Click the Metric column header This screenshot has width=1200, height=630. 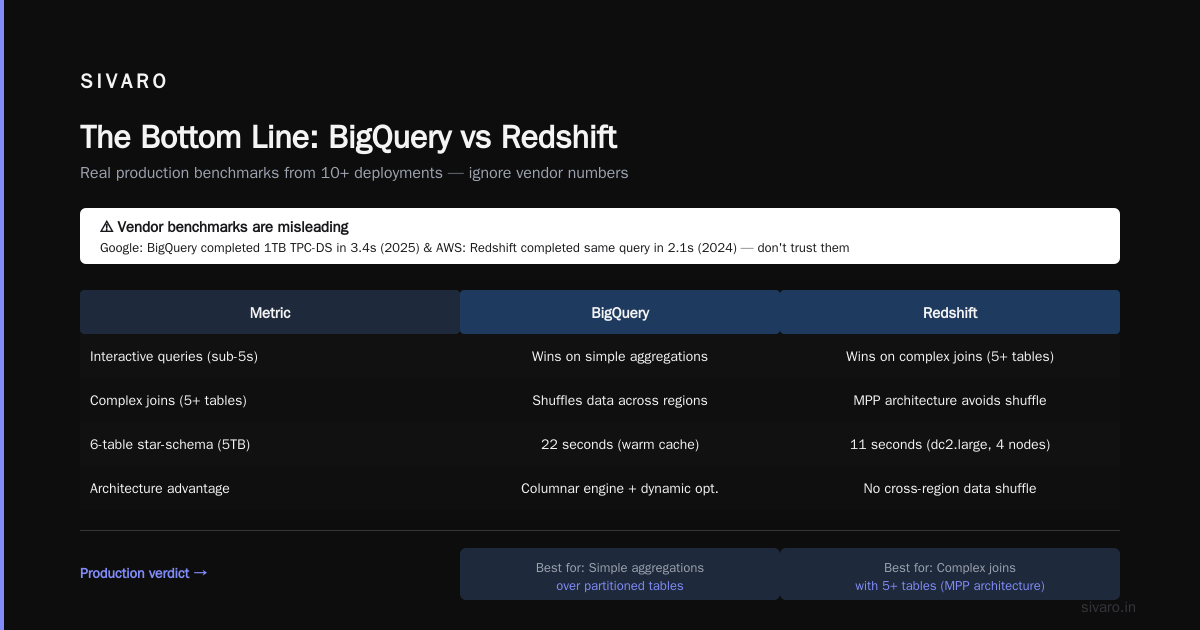coord(270,312)
